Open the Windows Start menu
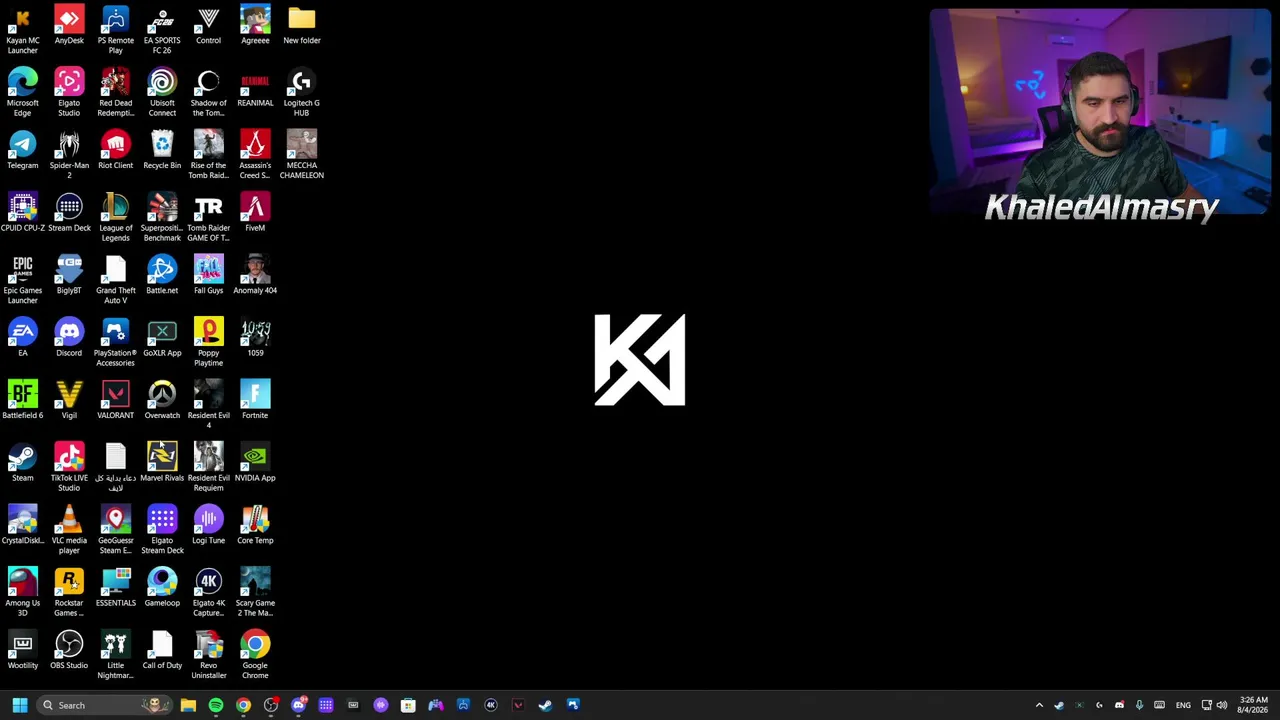1280x720 pixels. (20, 705)
